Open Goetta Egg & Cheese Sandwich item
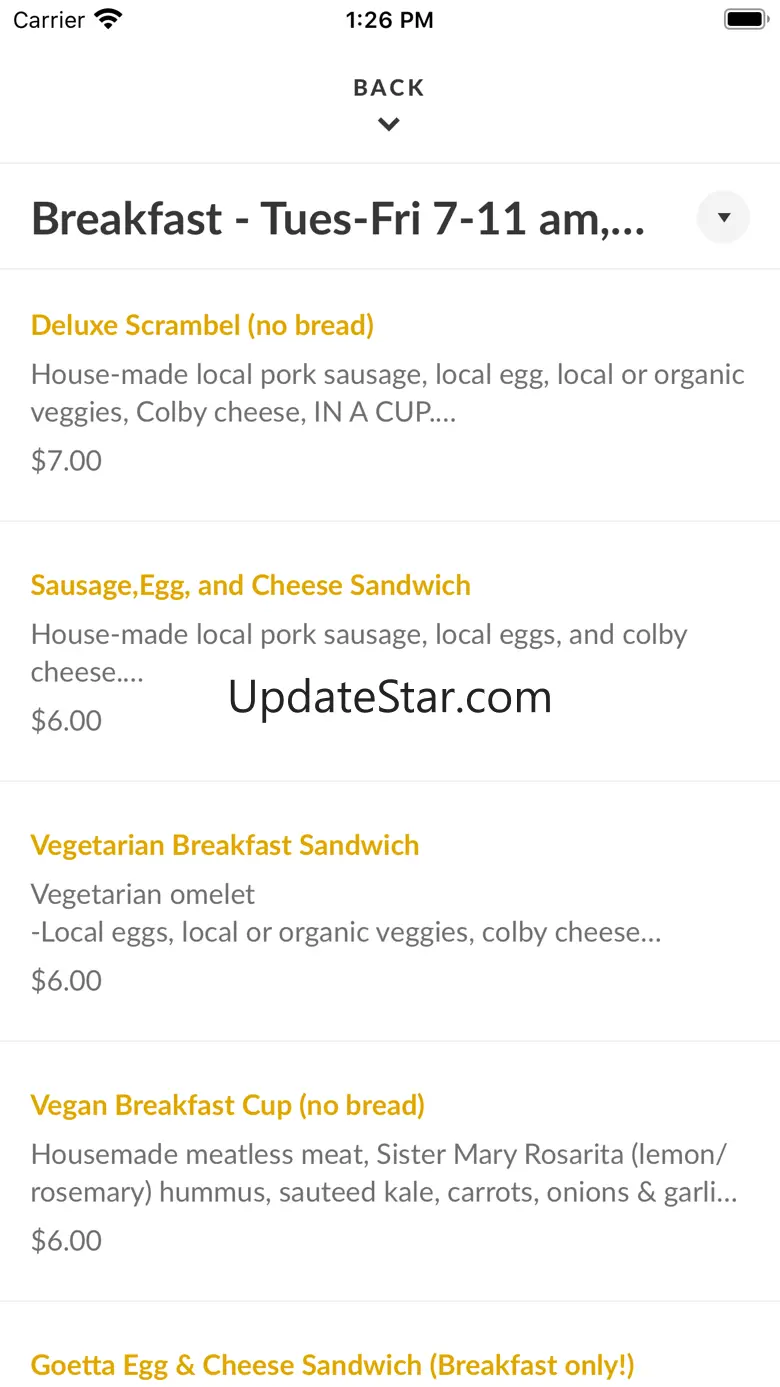Image resolution: width=780 pixels, height=1387 pixels. coord(332,1365)
